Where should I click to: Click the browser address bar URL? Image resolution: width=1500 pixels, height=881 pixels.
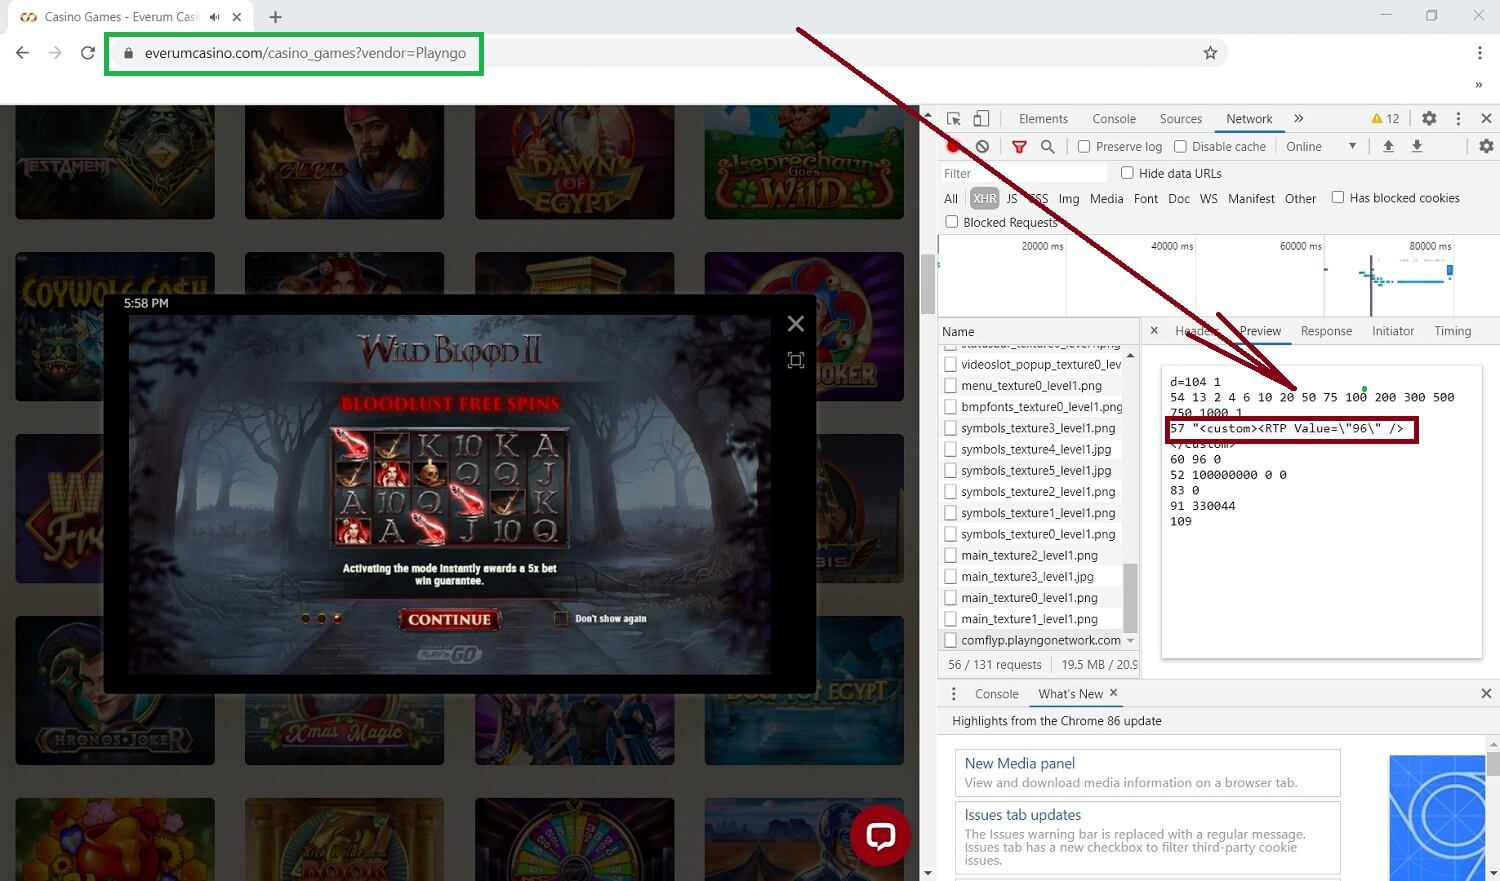pyautogui.click(x=305, y=53)
